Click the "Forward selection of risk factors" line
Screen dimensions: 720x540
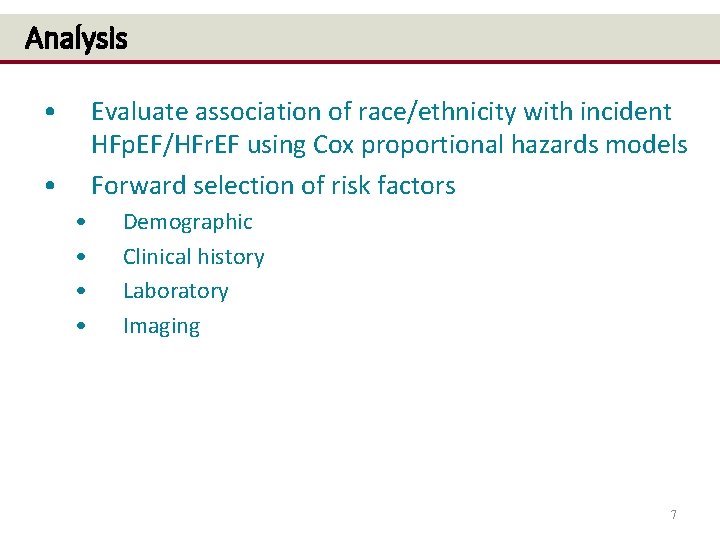273,186
